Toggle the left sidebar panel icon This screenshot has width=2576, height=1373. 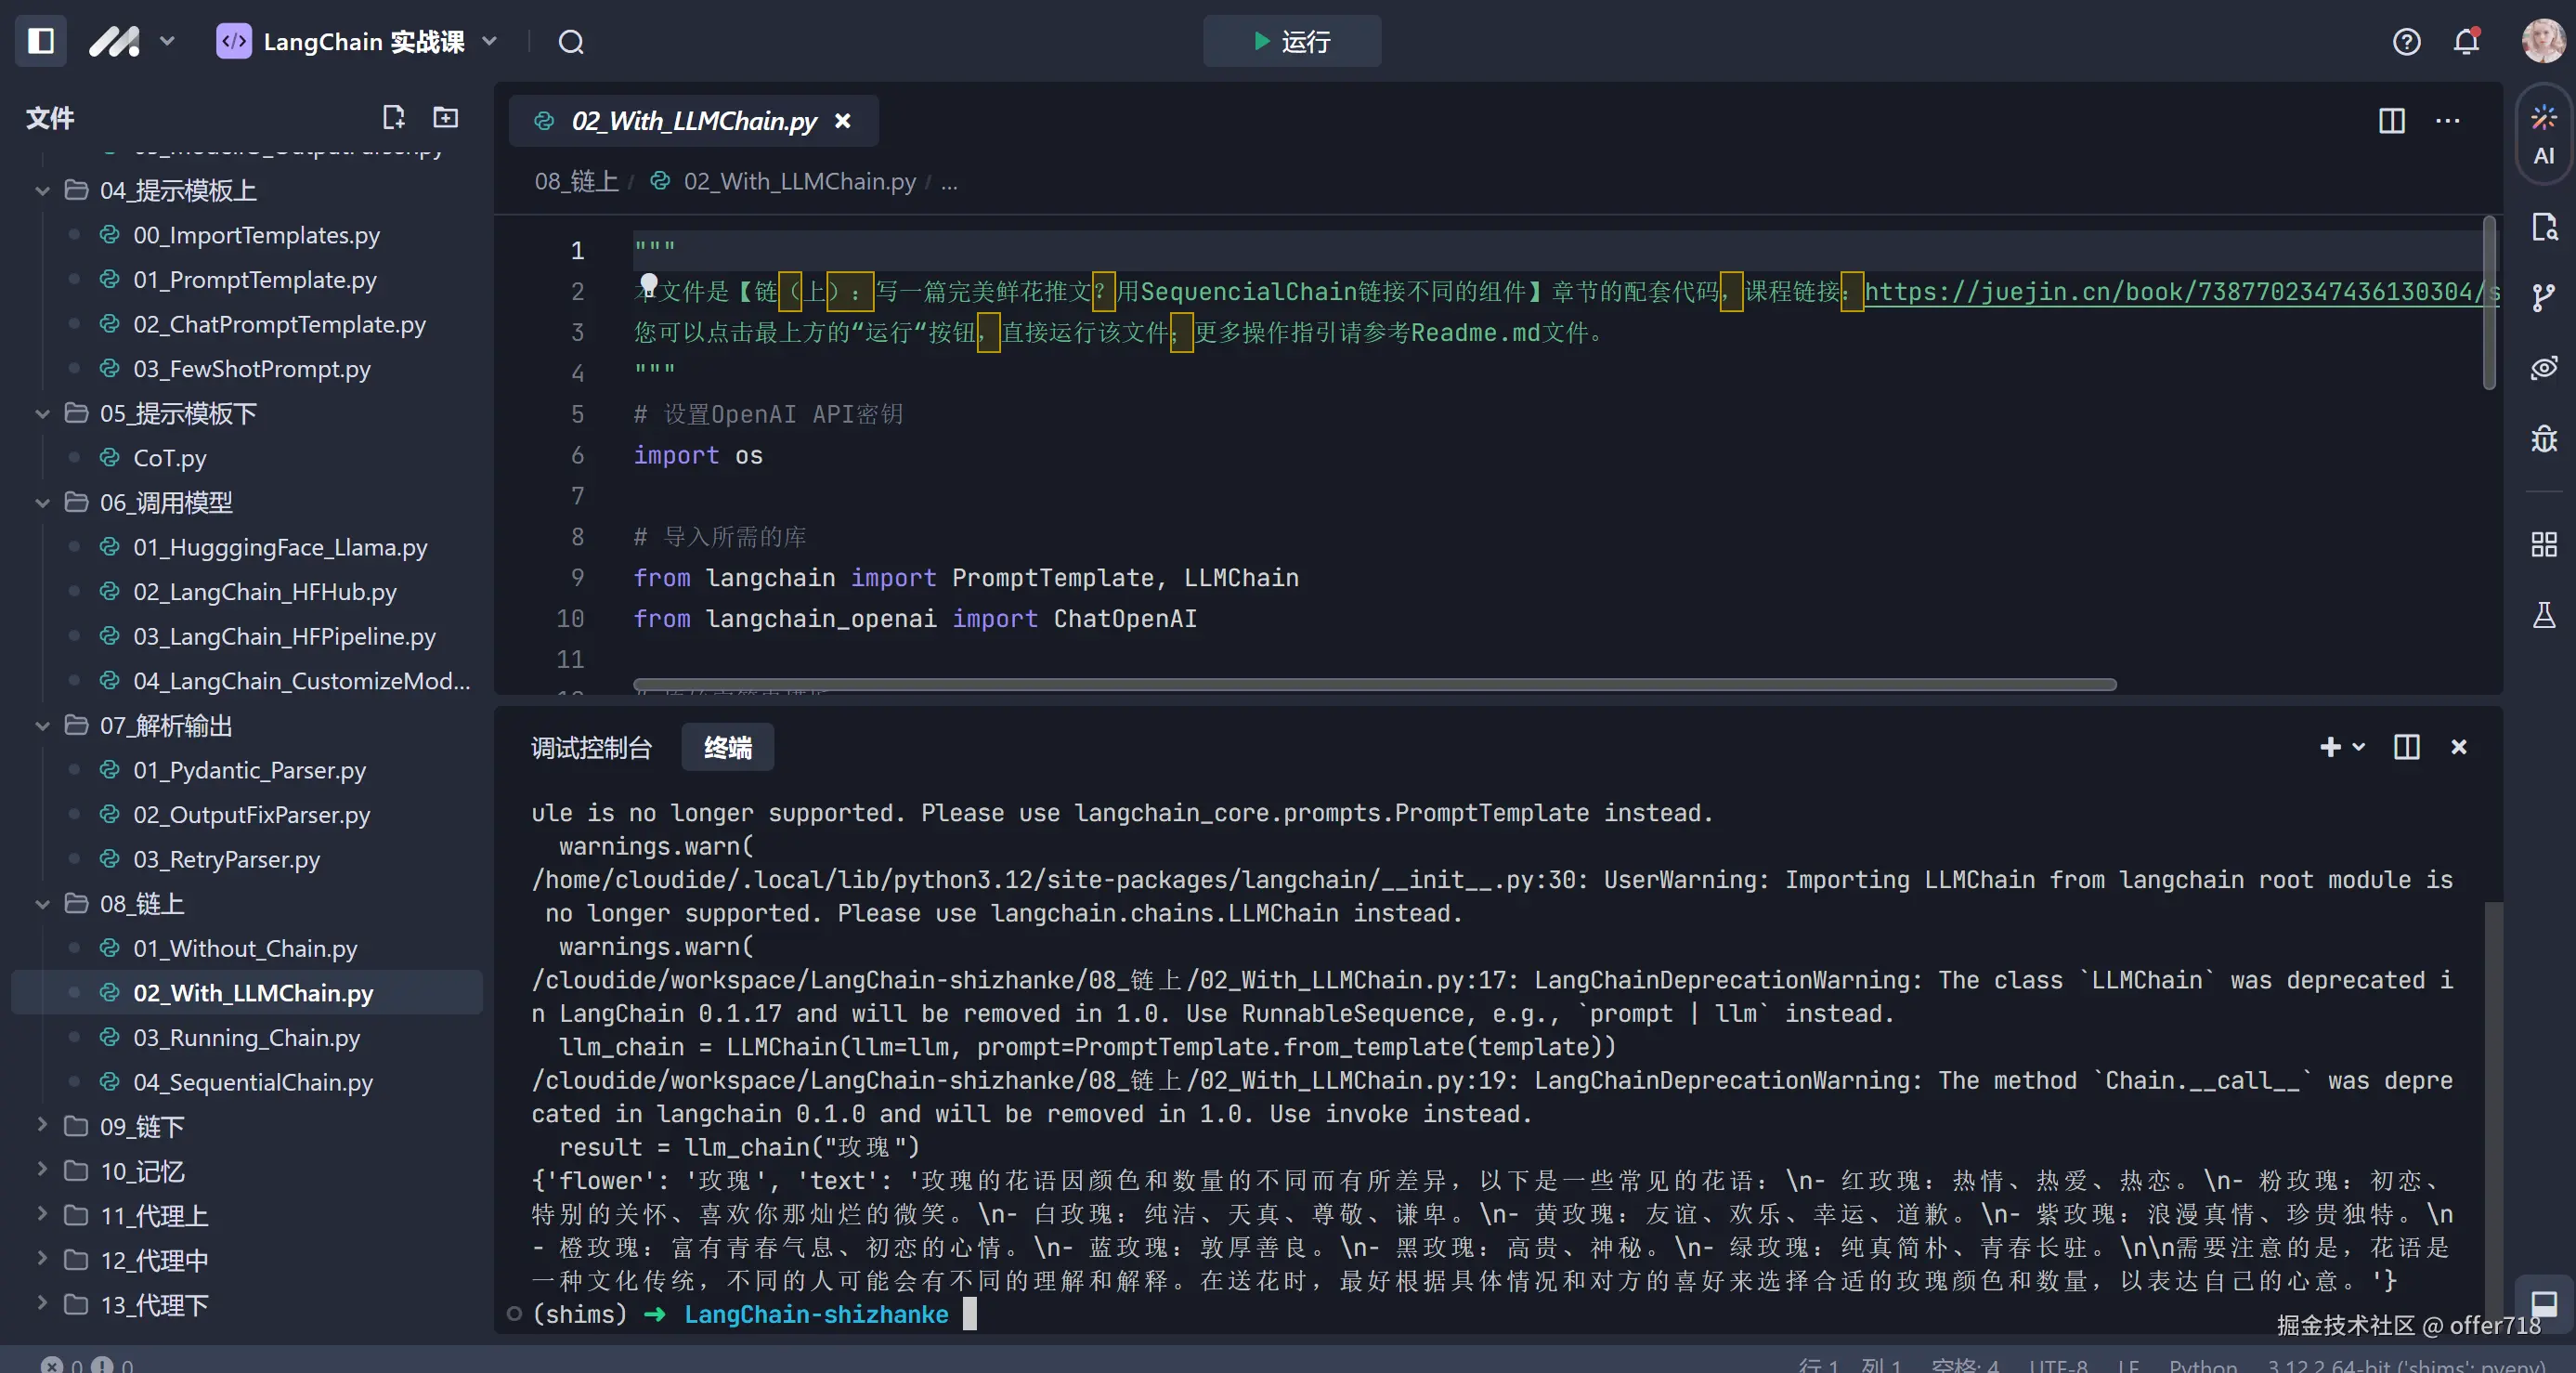pos(41,41)
